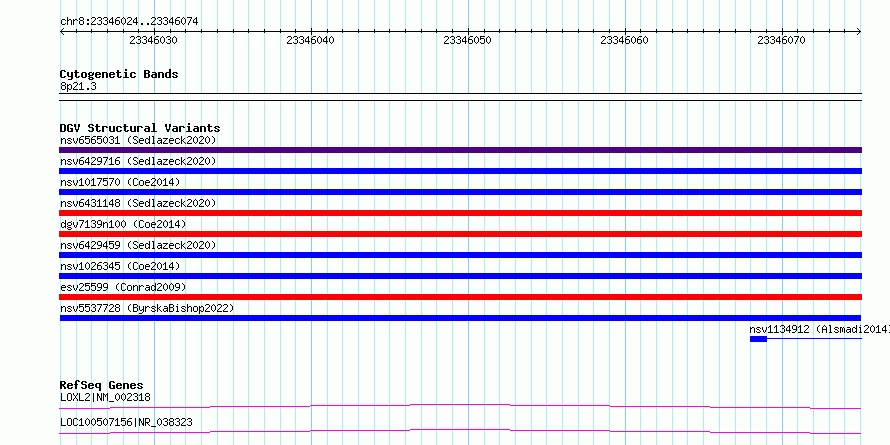The height and width of the screenshot is (445, 890).
Task: Click the red bar for esv25599
Action: coord(460,297)
